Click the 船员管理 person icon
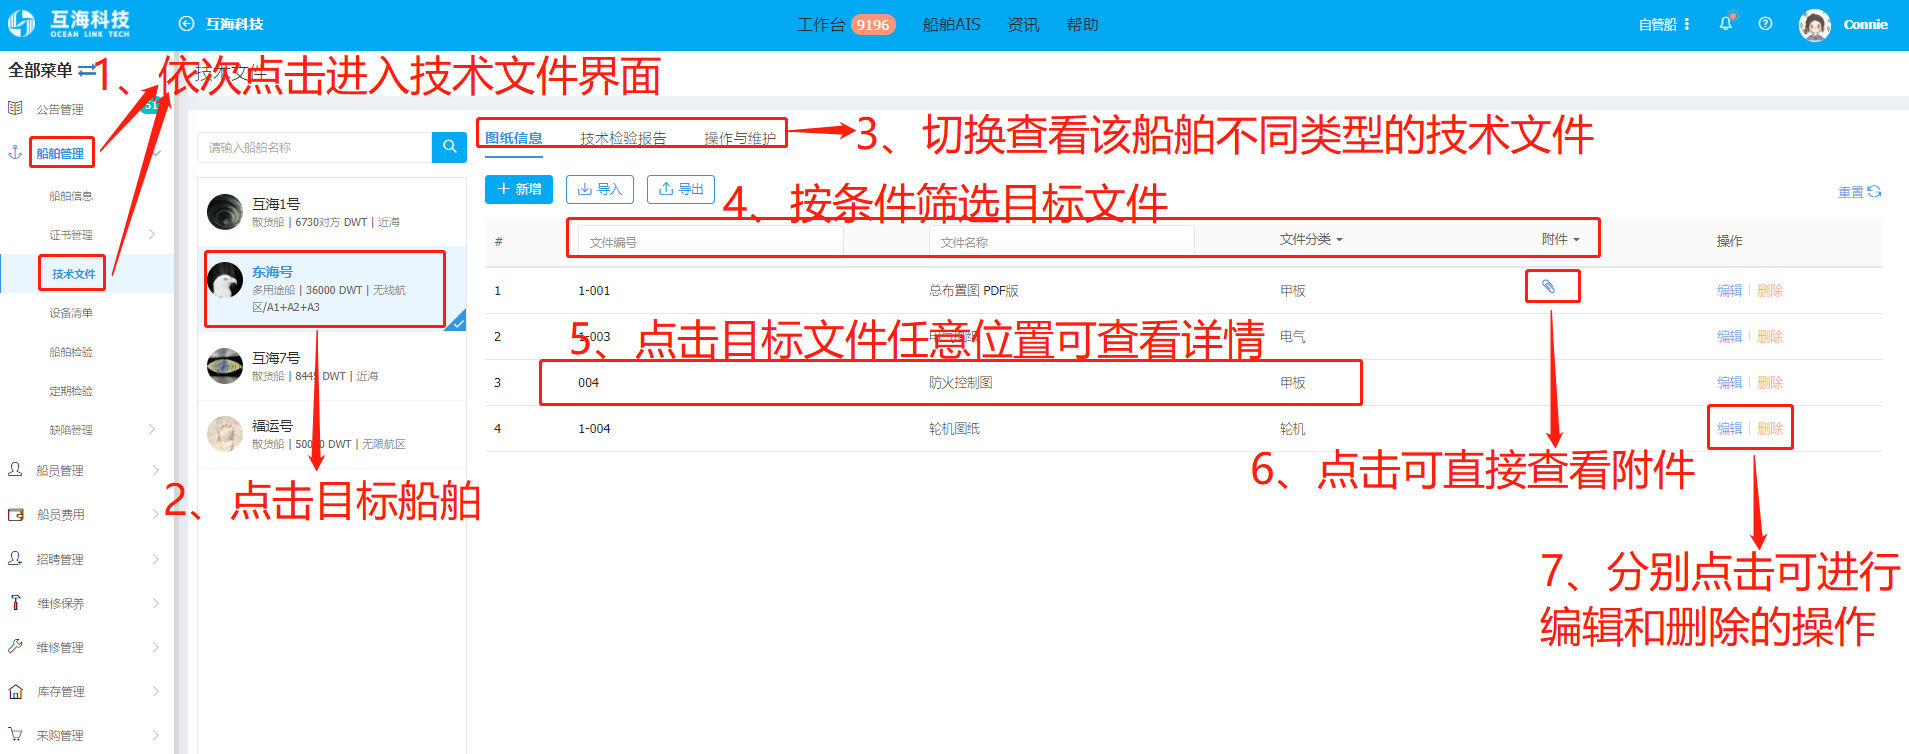Viewport: 1909px width, 754px height. (15, 469)
